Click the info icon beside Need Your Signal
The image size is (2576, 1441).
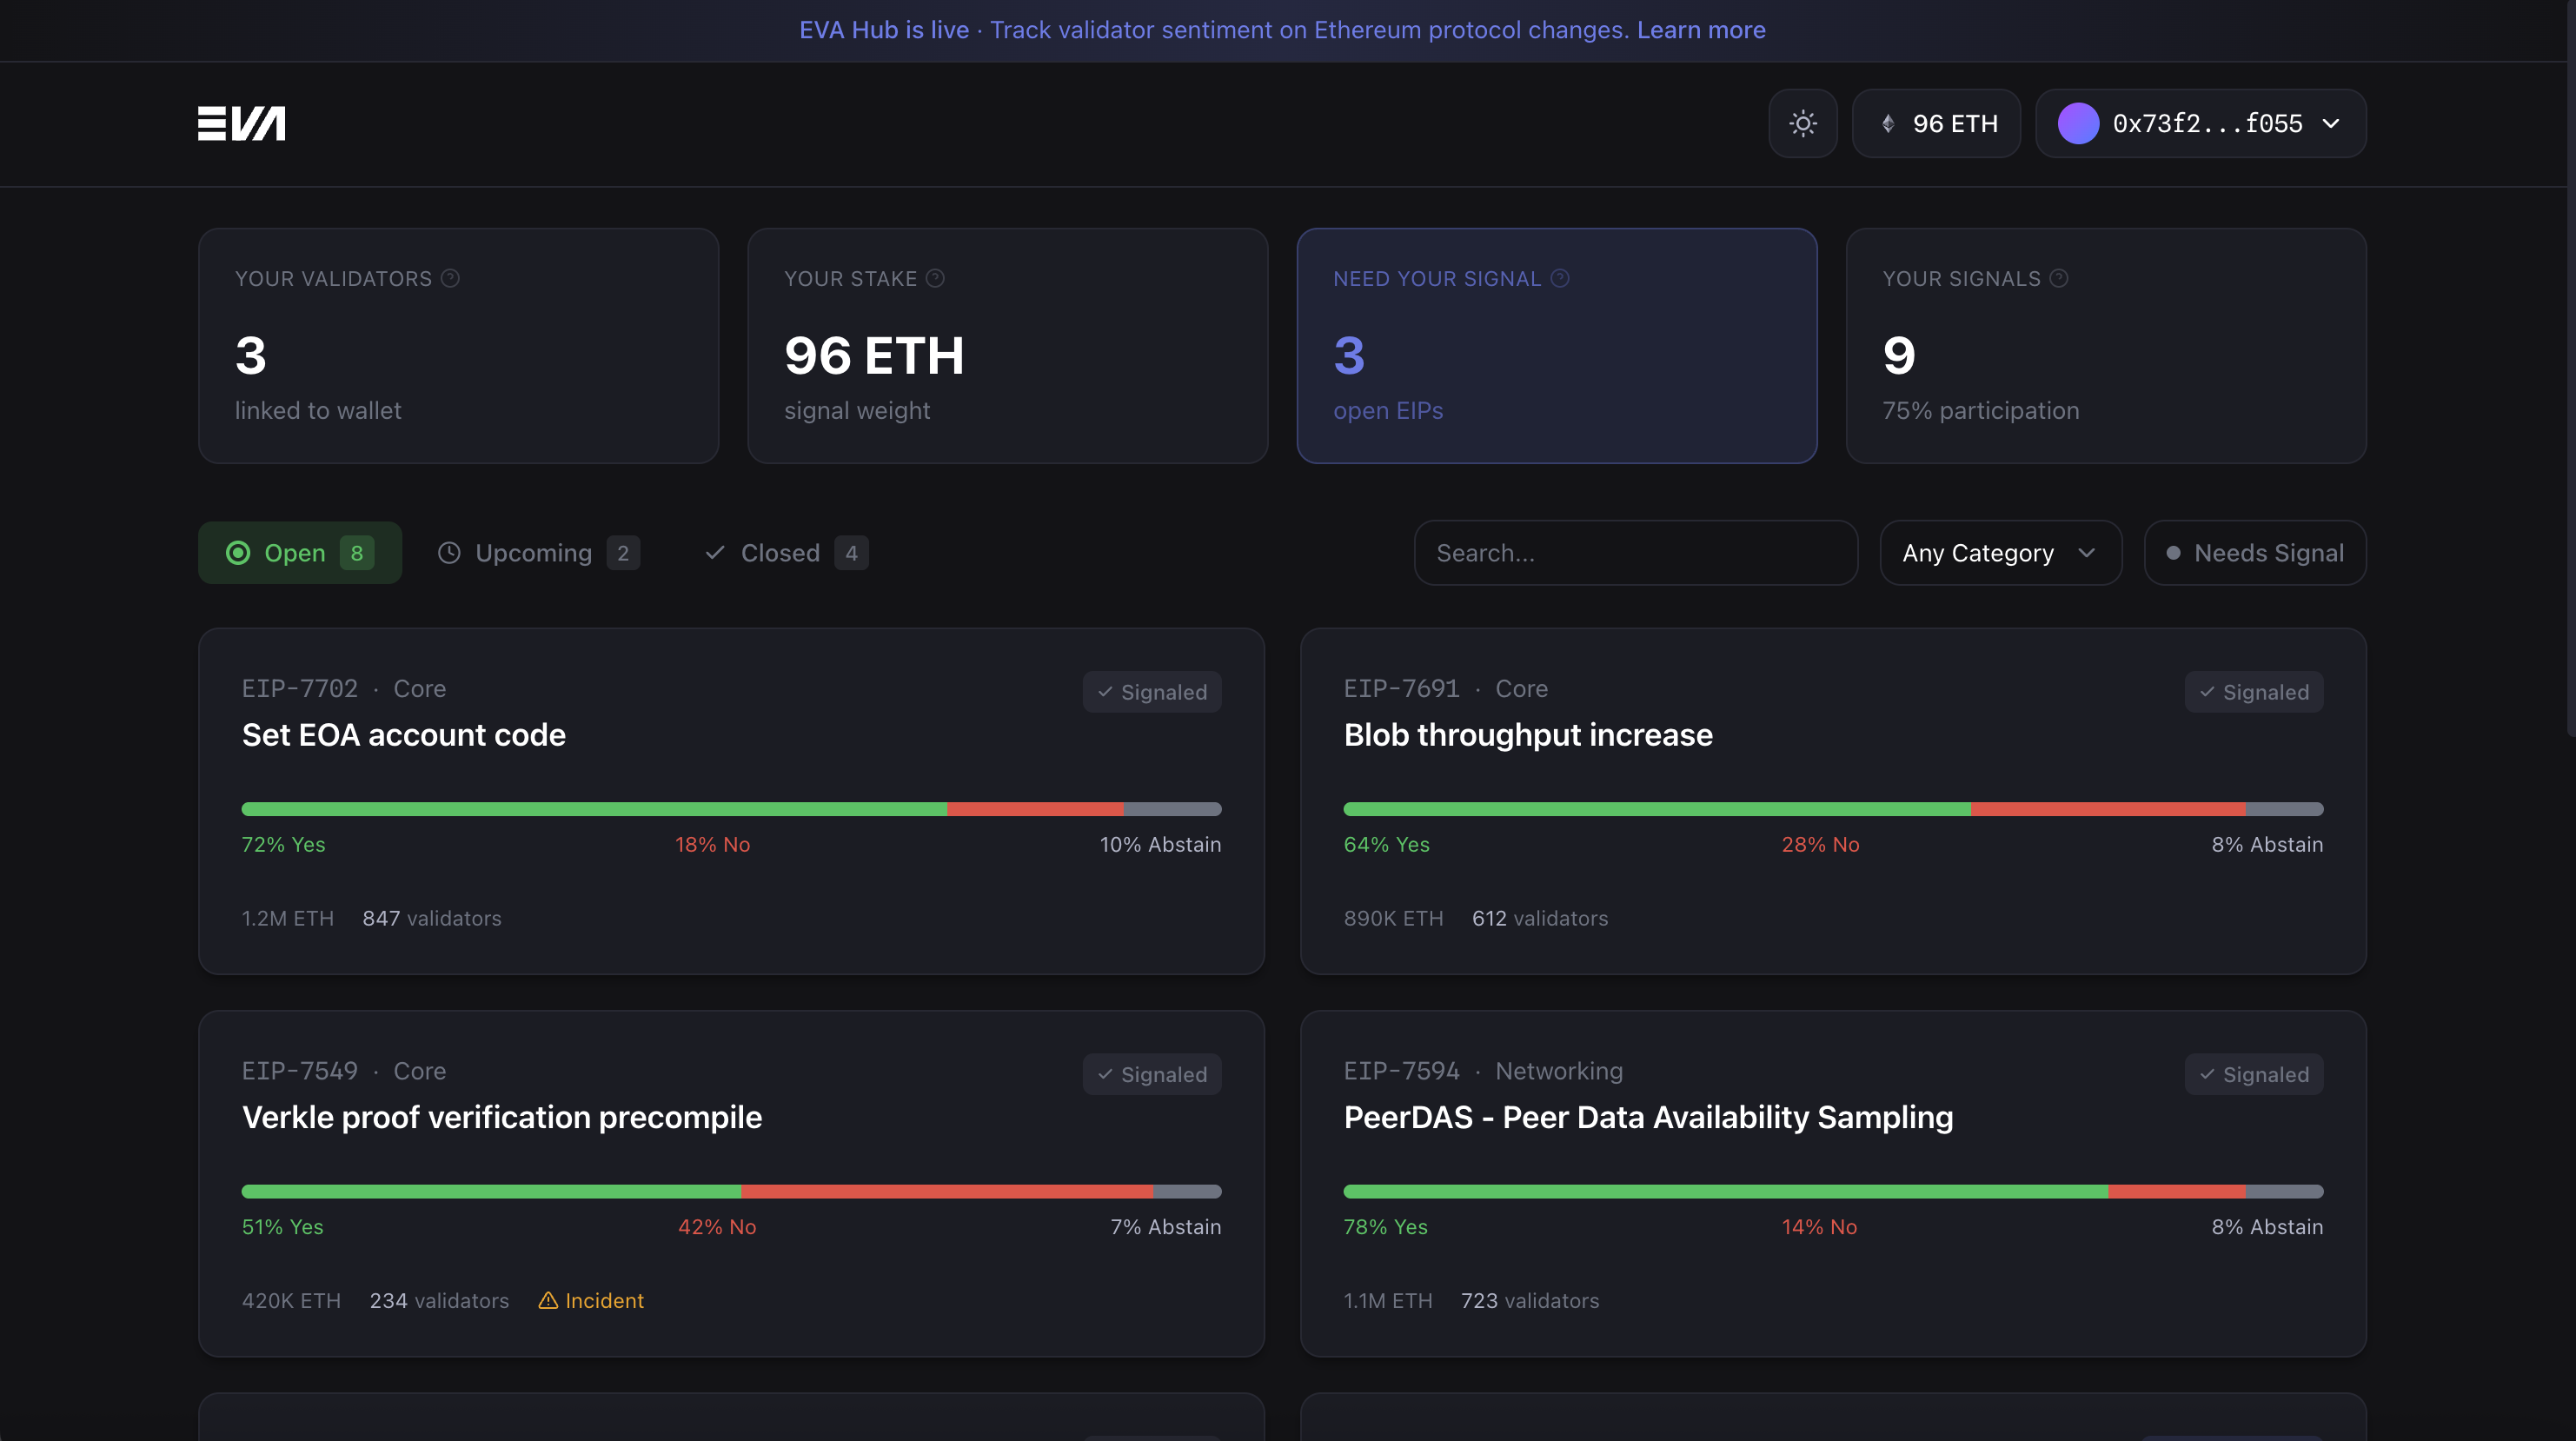pos(1561,278)
